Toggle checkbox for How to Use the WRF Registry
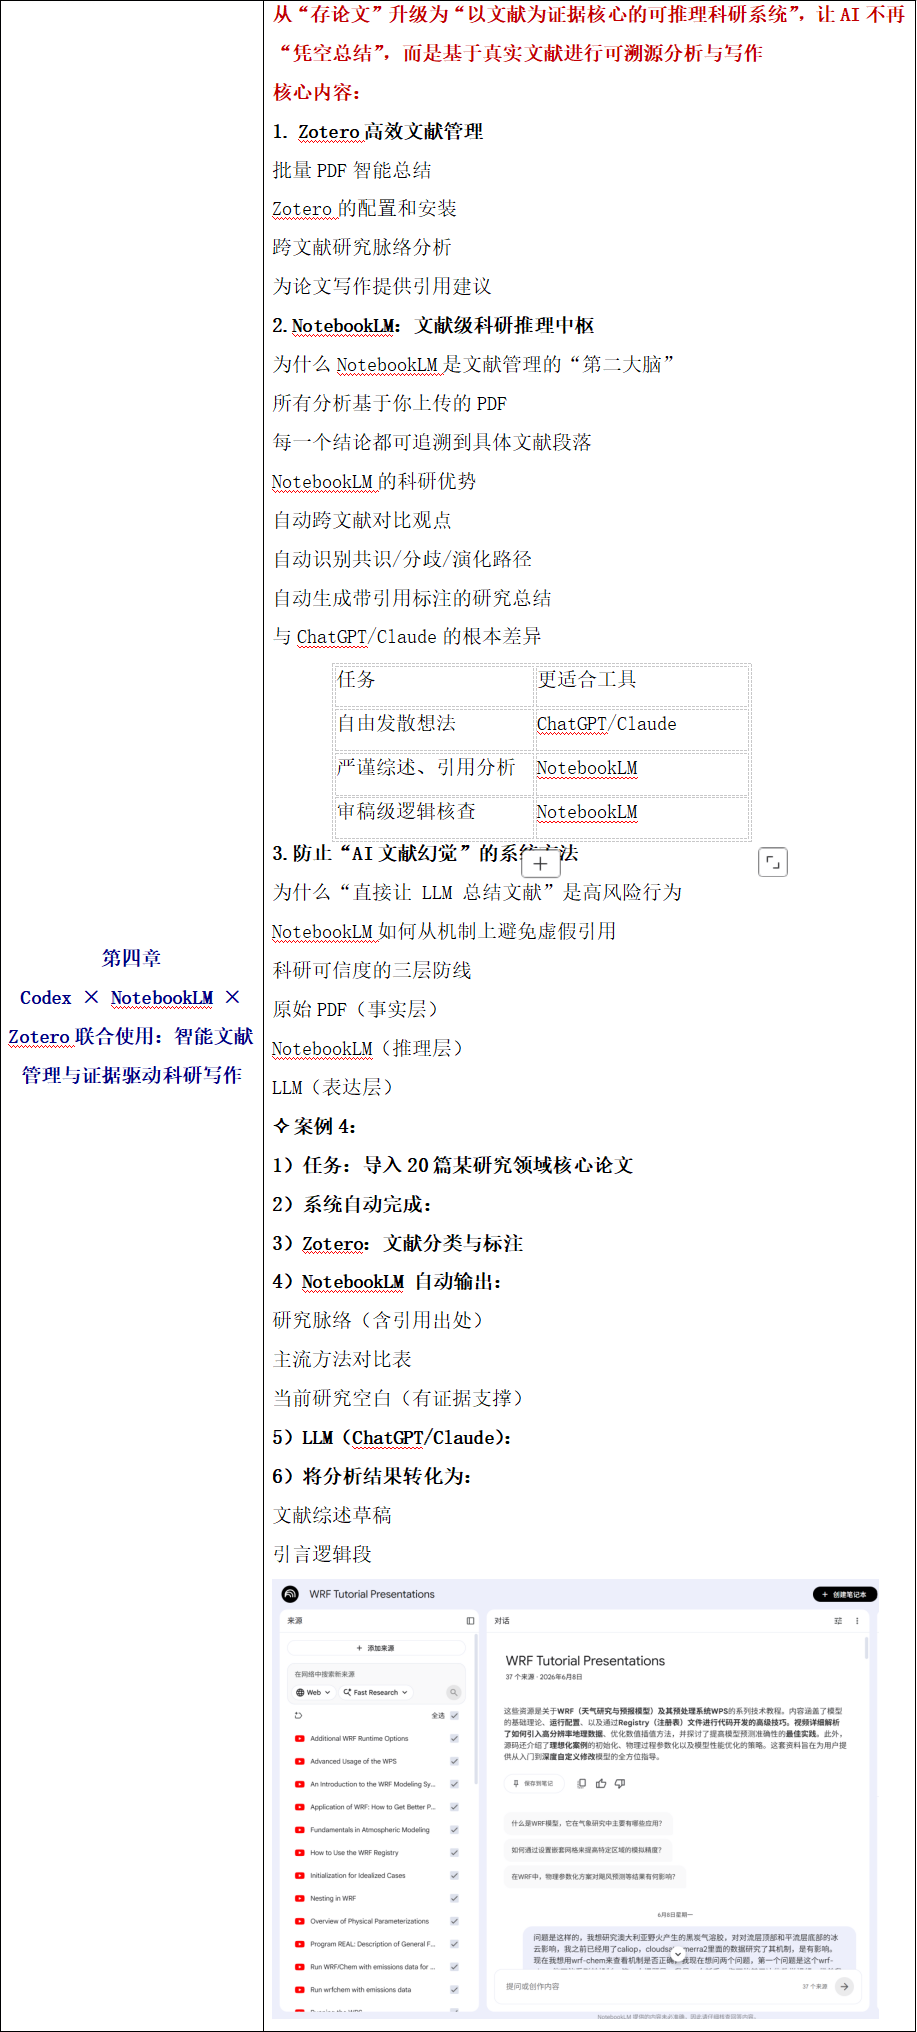The height and width of the screenshot is (2032, 917). point(454,1852)
